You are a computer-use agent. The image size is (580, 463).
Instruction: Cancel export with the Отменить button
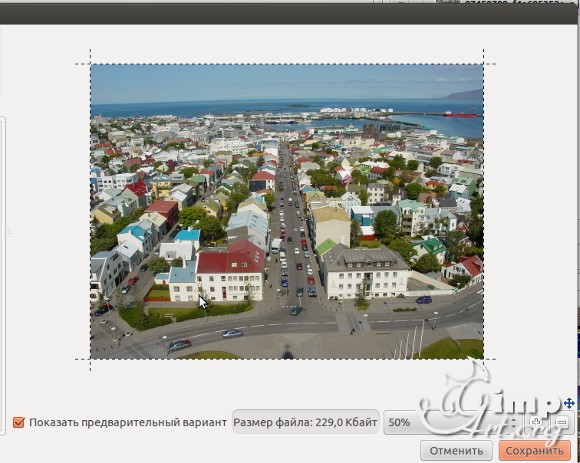(456, 451)
